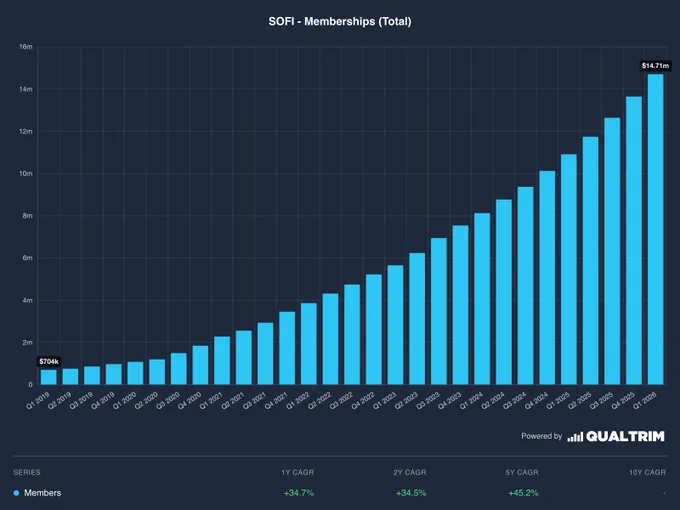The width and height of the screenshot is (680, 510).
Task: Select the Q3 2023 bar
Action: (x=438, y=311)
